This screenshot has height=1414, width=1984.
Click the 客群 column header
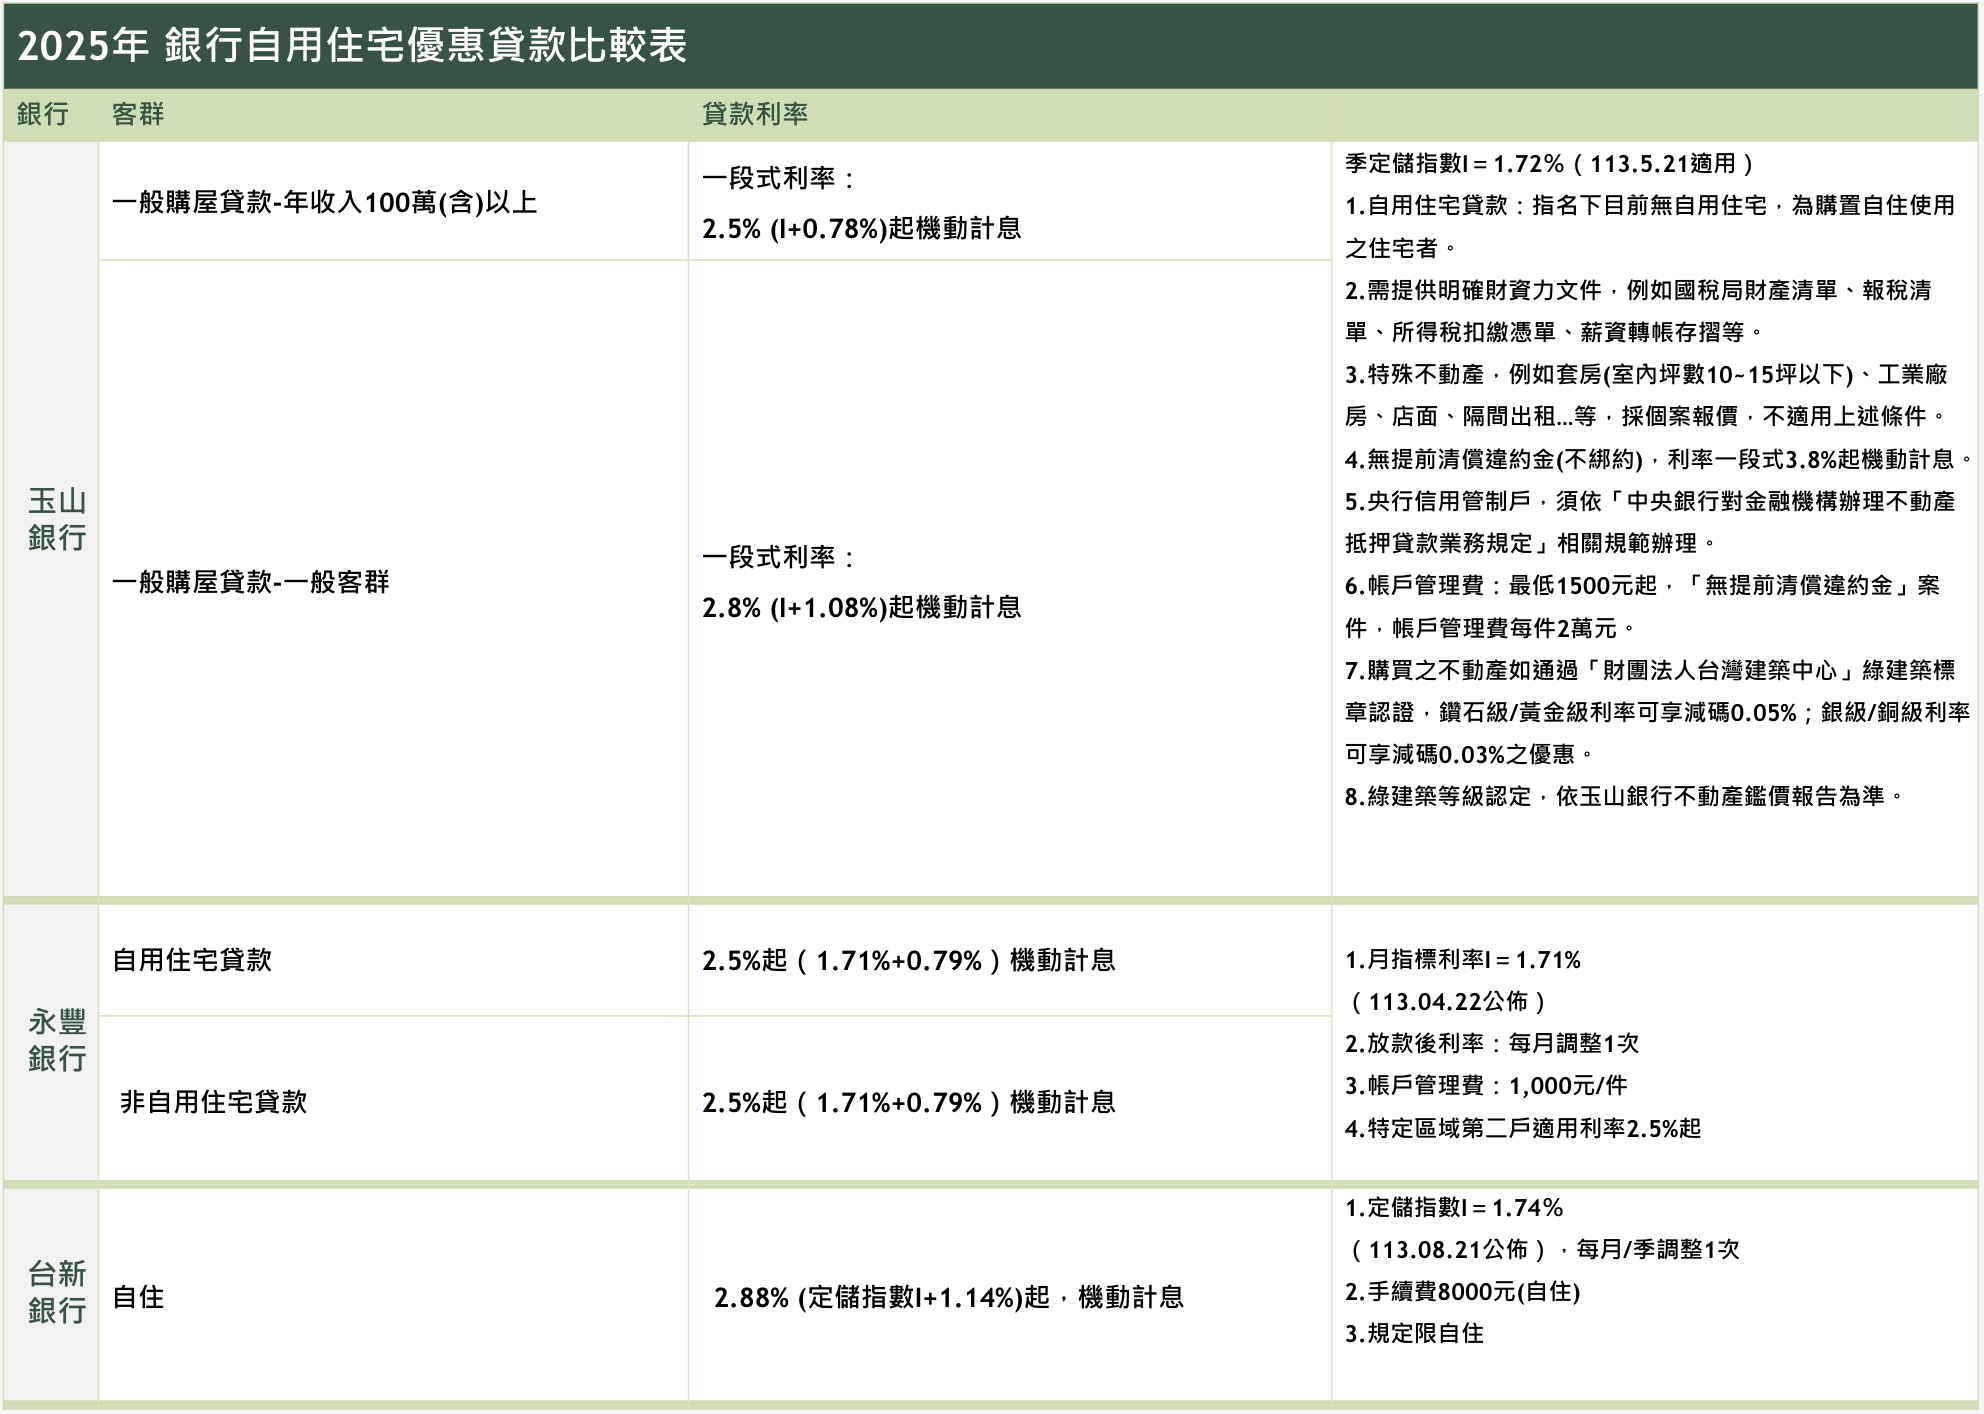tap(138, 114)
